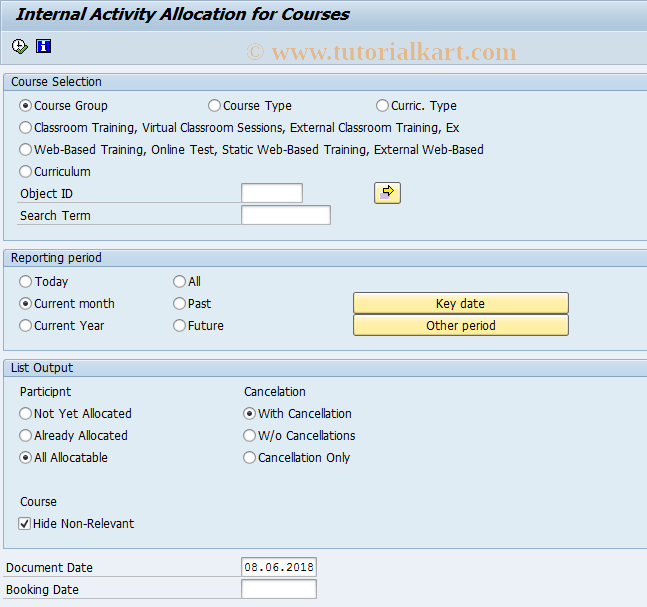Click the Object ID input field
Image resolution: width=647 pixels, height=607 pixels.
click(272, 193)
